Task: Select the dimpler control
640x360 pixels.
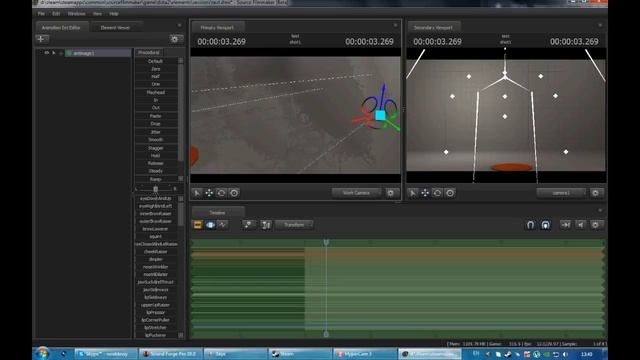Action: pos(156,259)
